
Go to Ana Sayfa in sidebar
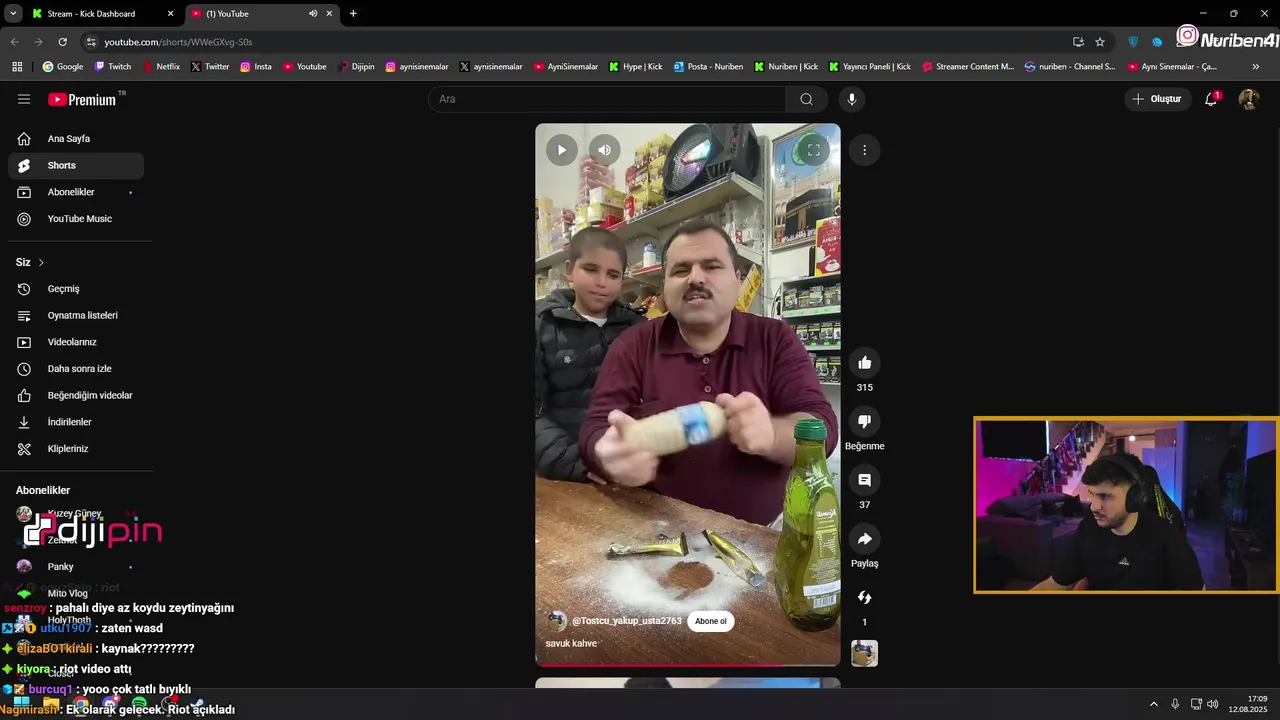76,139
